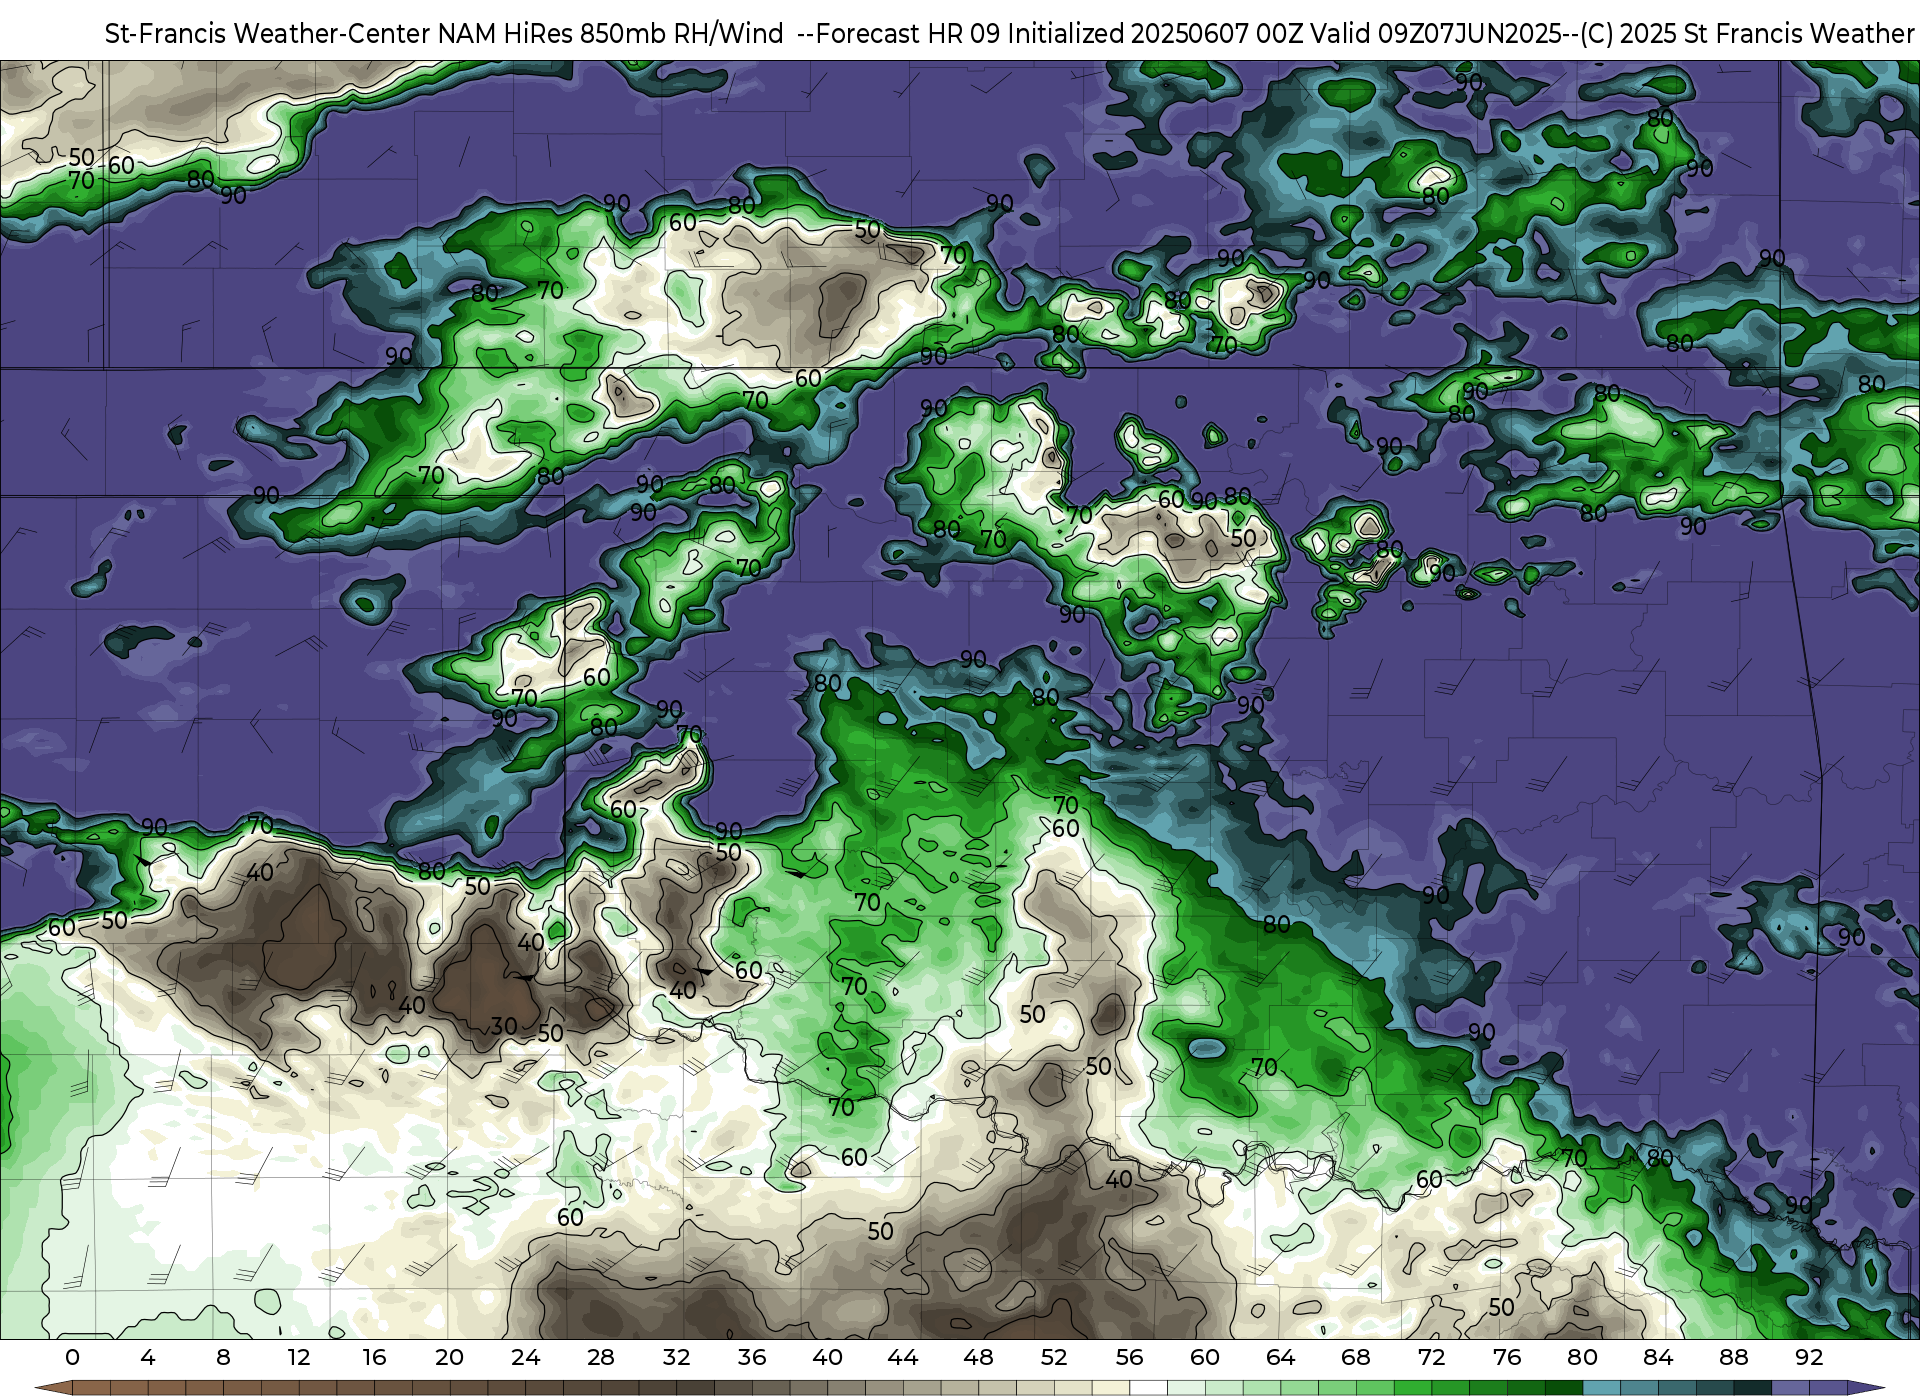Image resolution: width=1920 pixels, height=1400 pixels.
Task: Select the teal swatch right of tick 80
Action: point(1601,1388)
